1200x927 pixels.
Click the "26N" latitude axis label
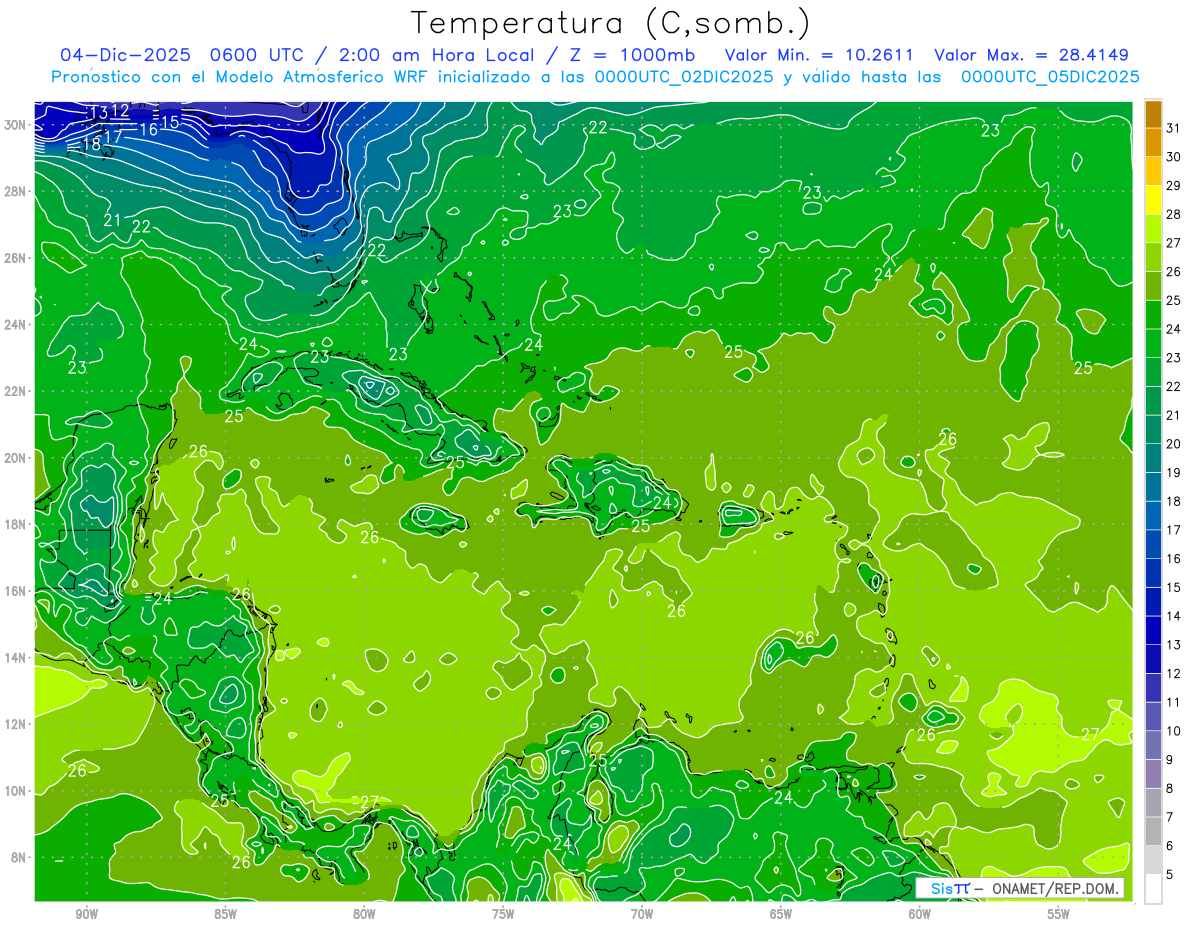(x=14, y=258)
